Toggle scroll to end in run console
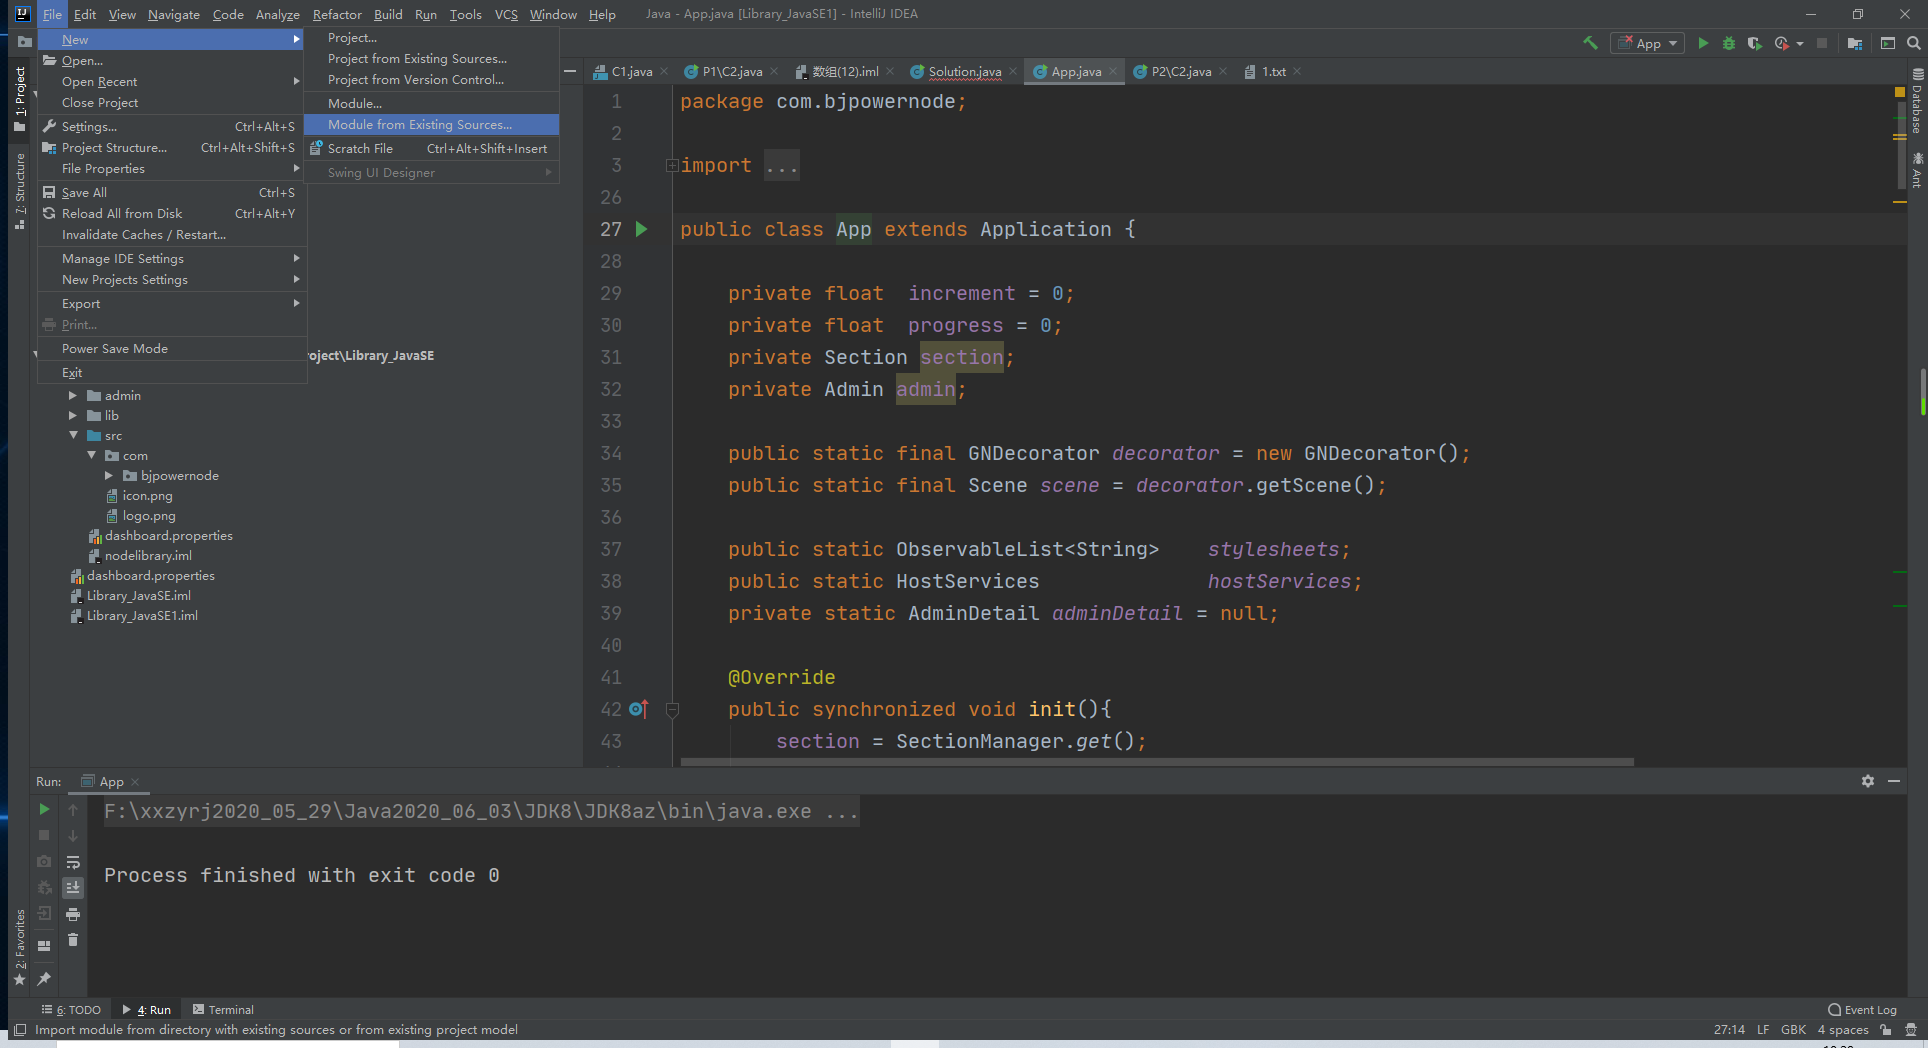The image size is (1928, 1048). 73,888
